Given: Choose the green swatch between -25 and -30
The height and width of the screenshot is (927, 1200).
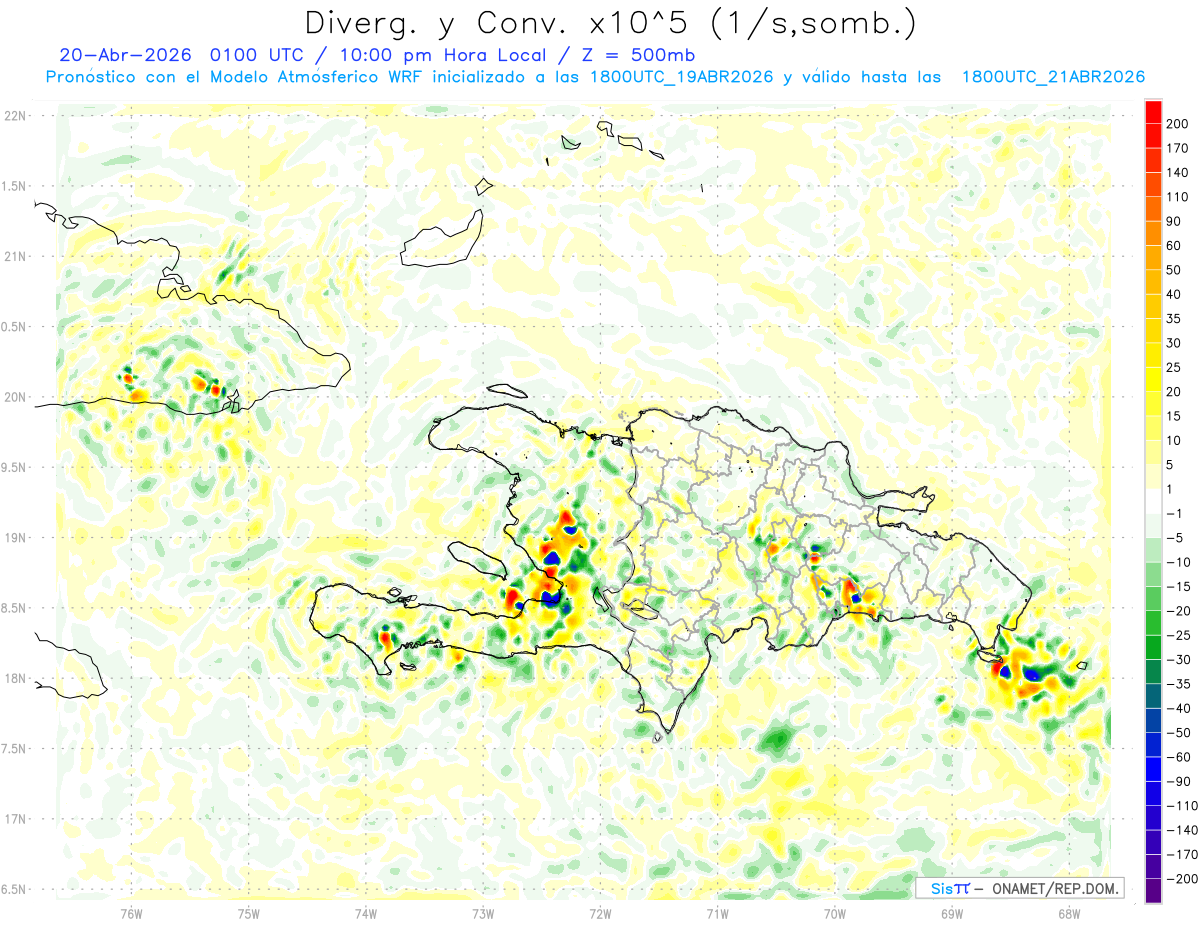Looking at the screenshot, I should (1153, 647).
